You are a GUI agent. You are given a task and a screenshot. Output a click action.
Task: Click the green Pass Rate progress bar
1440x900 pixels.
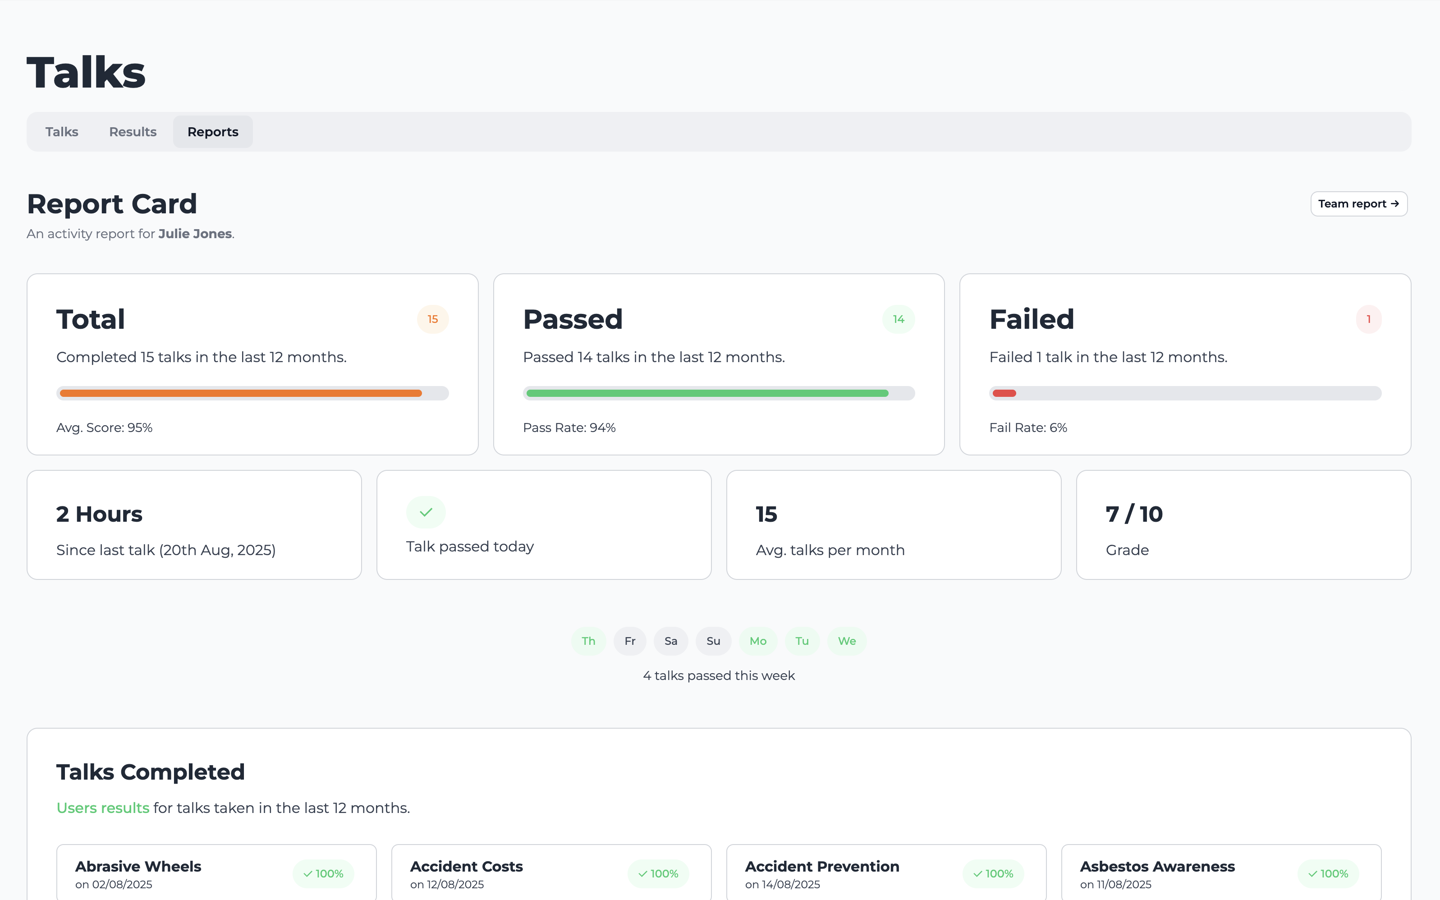(707, 394)
